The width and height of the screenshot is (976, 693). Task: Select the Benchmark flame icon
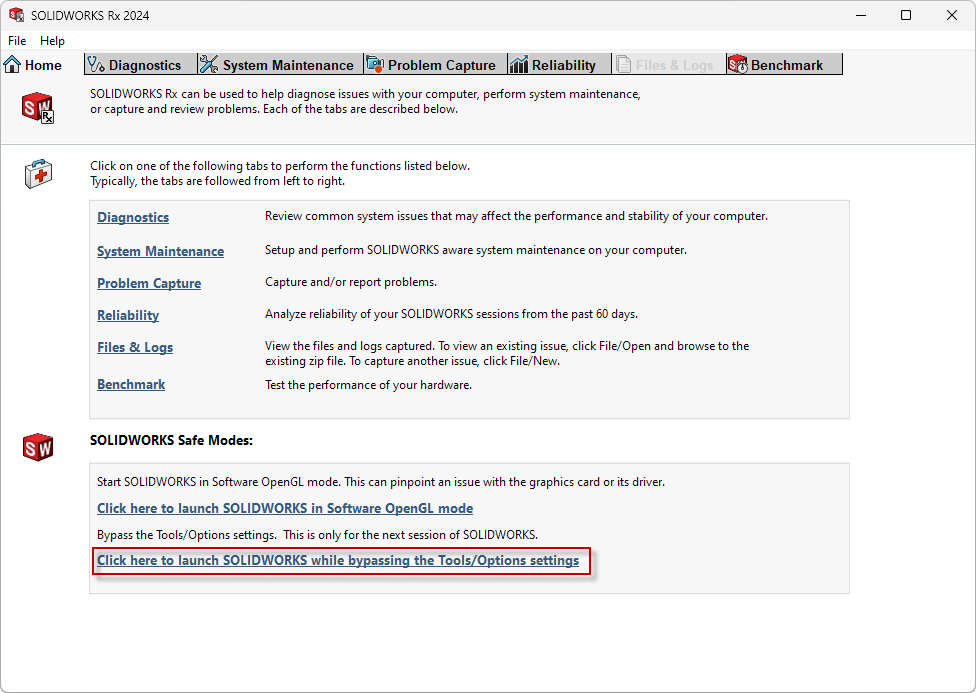pos(740,64)
